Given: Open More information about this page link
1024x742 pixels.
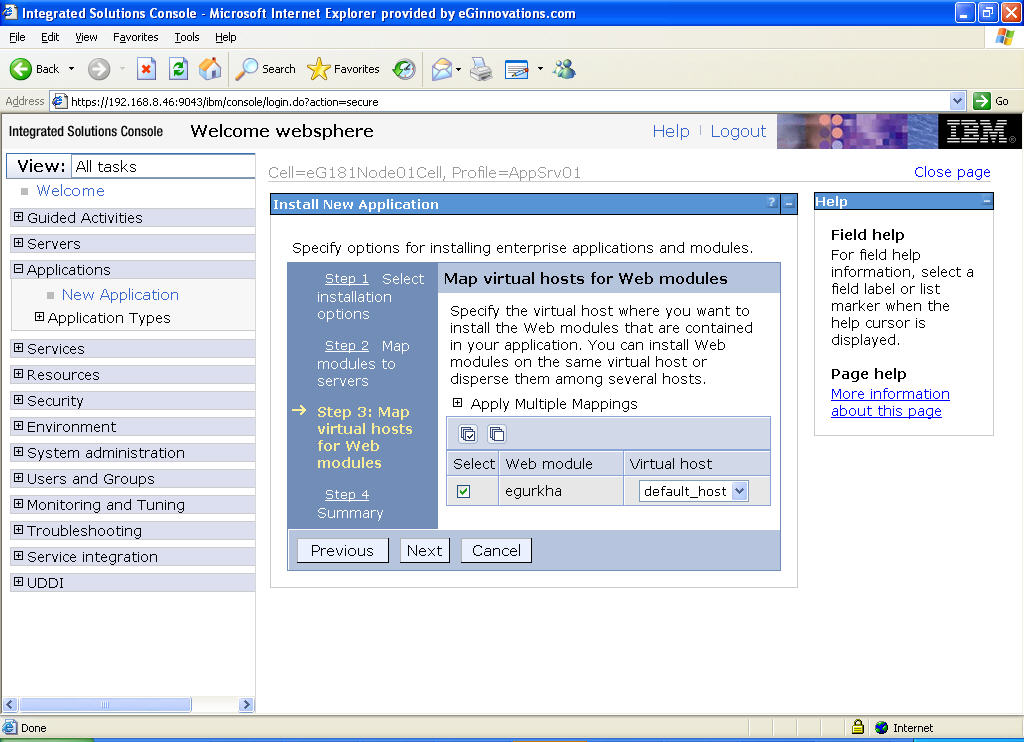Looking at the screenshot, I should [x=890, y=402].
